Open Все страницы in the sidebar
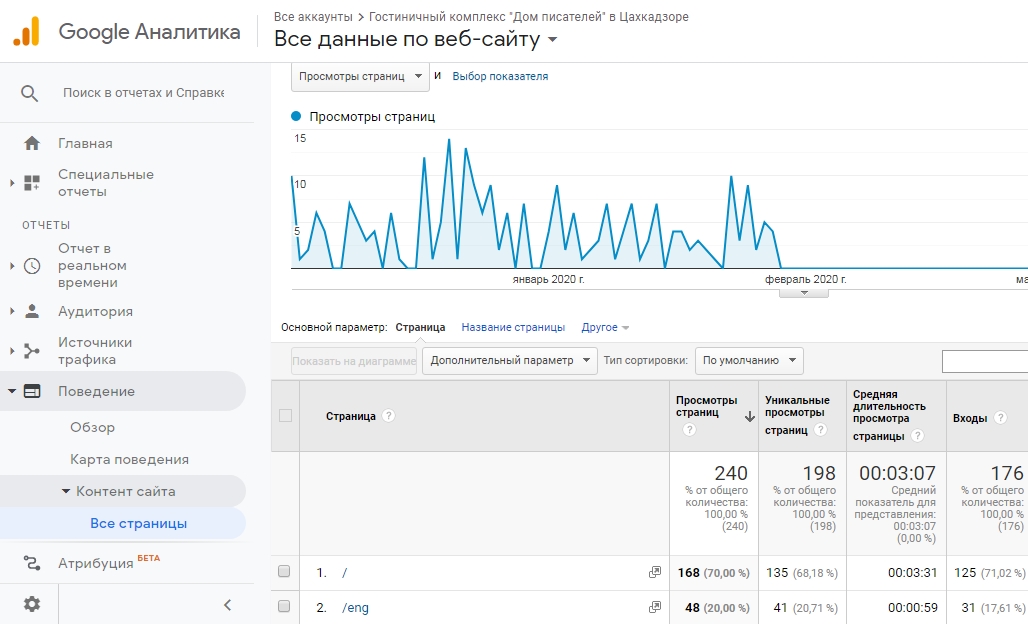 [x=138, y=523]
